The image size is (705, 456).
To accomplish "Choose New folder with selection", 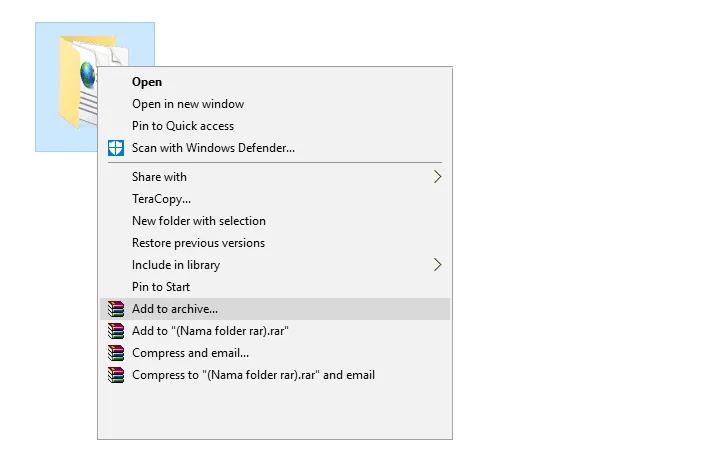I will 275,221.
